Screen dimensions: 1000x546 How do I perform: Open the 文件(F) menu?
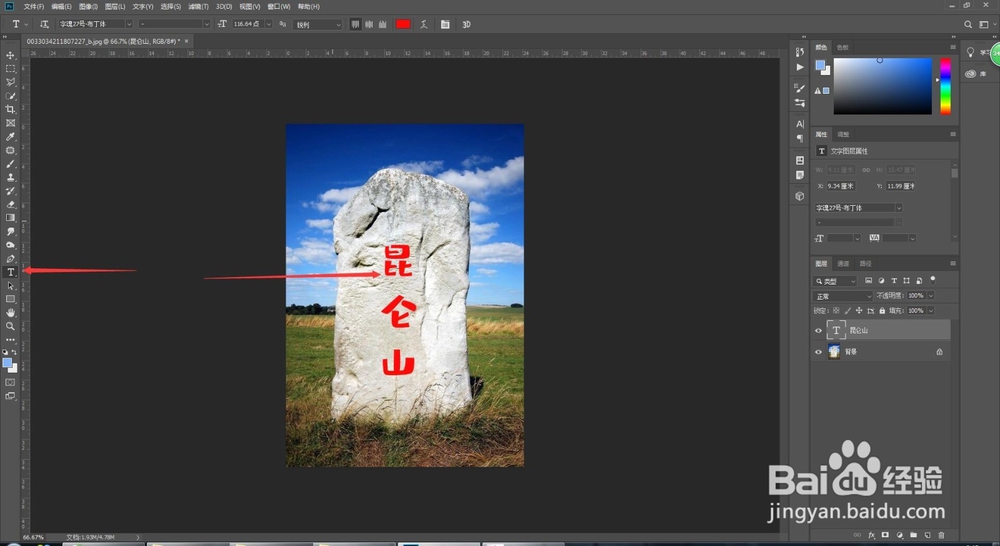pos(34,6)
